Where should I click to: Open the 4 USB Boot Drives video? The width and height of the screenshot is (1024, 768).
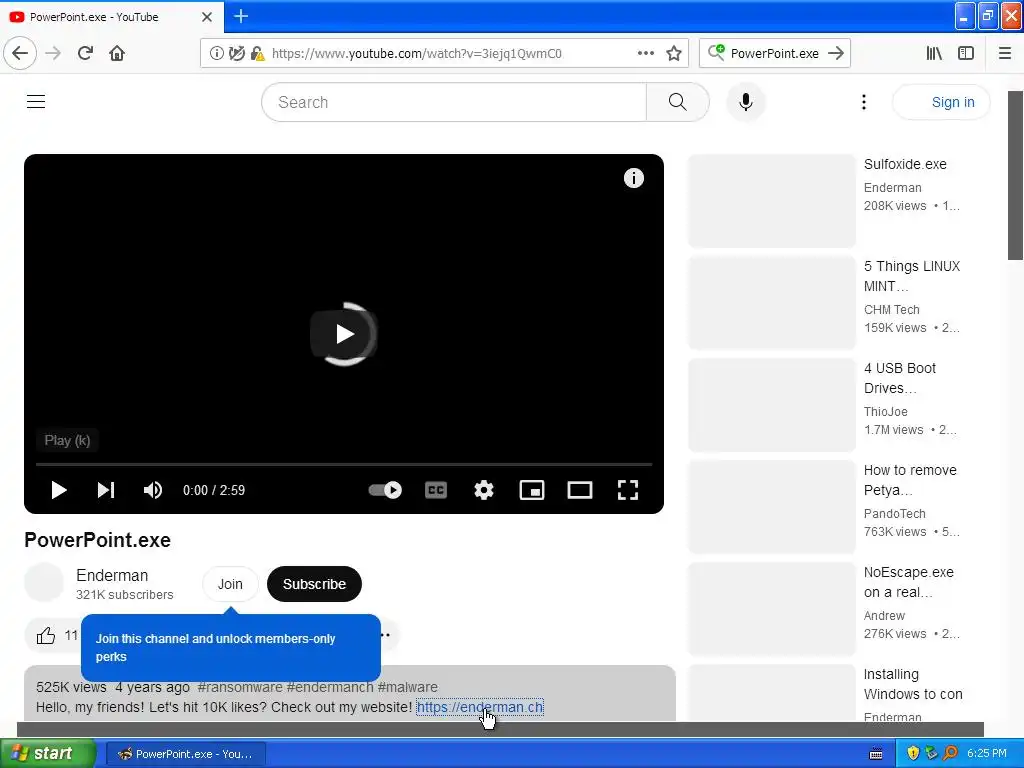(x=900, y=378)
